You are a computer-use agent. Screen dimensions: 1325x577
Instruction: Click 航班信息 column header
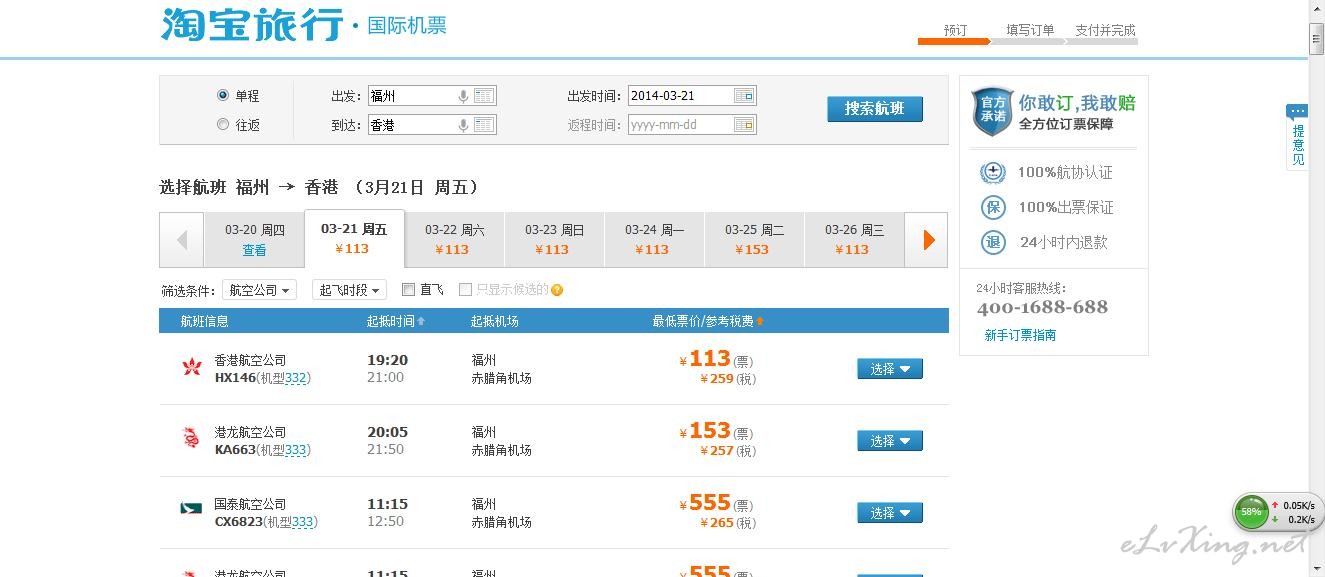click(x=204, y=321)
